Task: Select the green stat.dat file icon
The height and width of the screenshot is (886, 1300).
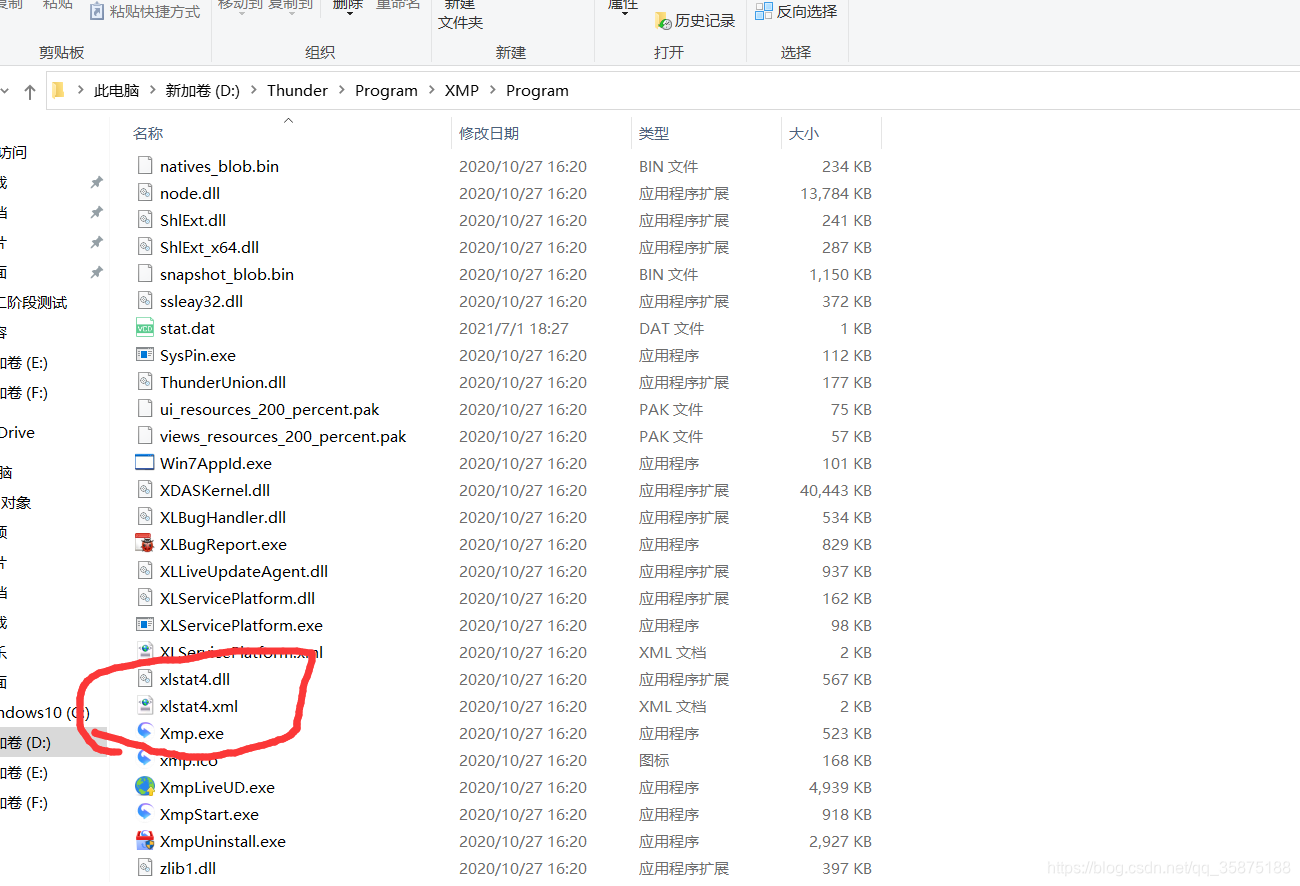Action: click(x=145, y=328)
